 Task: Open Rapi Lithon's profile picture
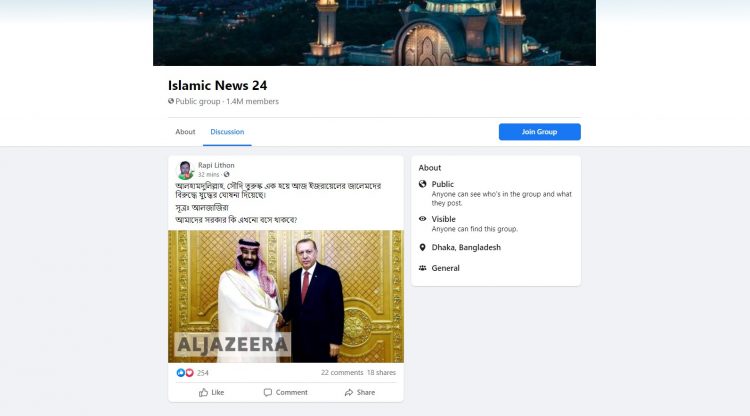(x=185, y=170)
